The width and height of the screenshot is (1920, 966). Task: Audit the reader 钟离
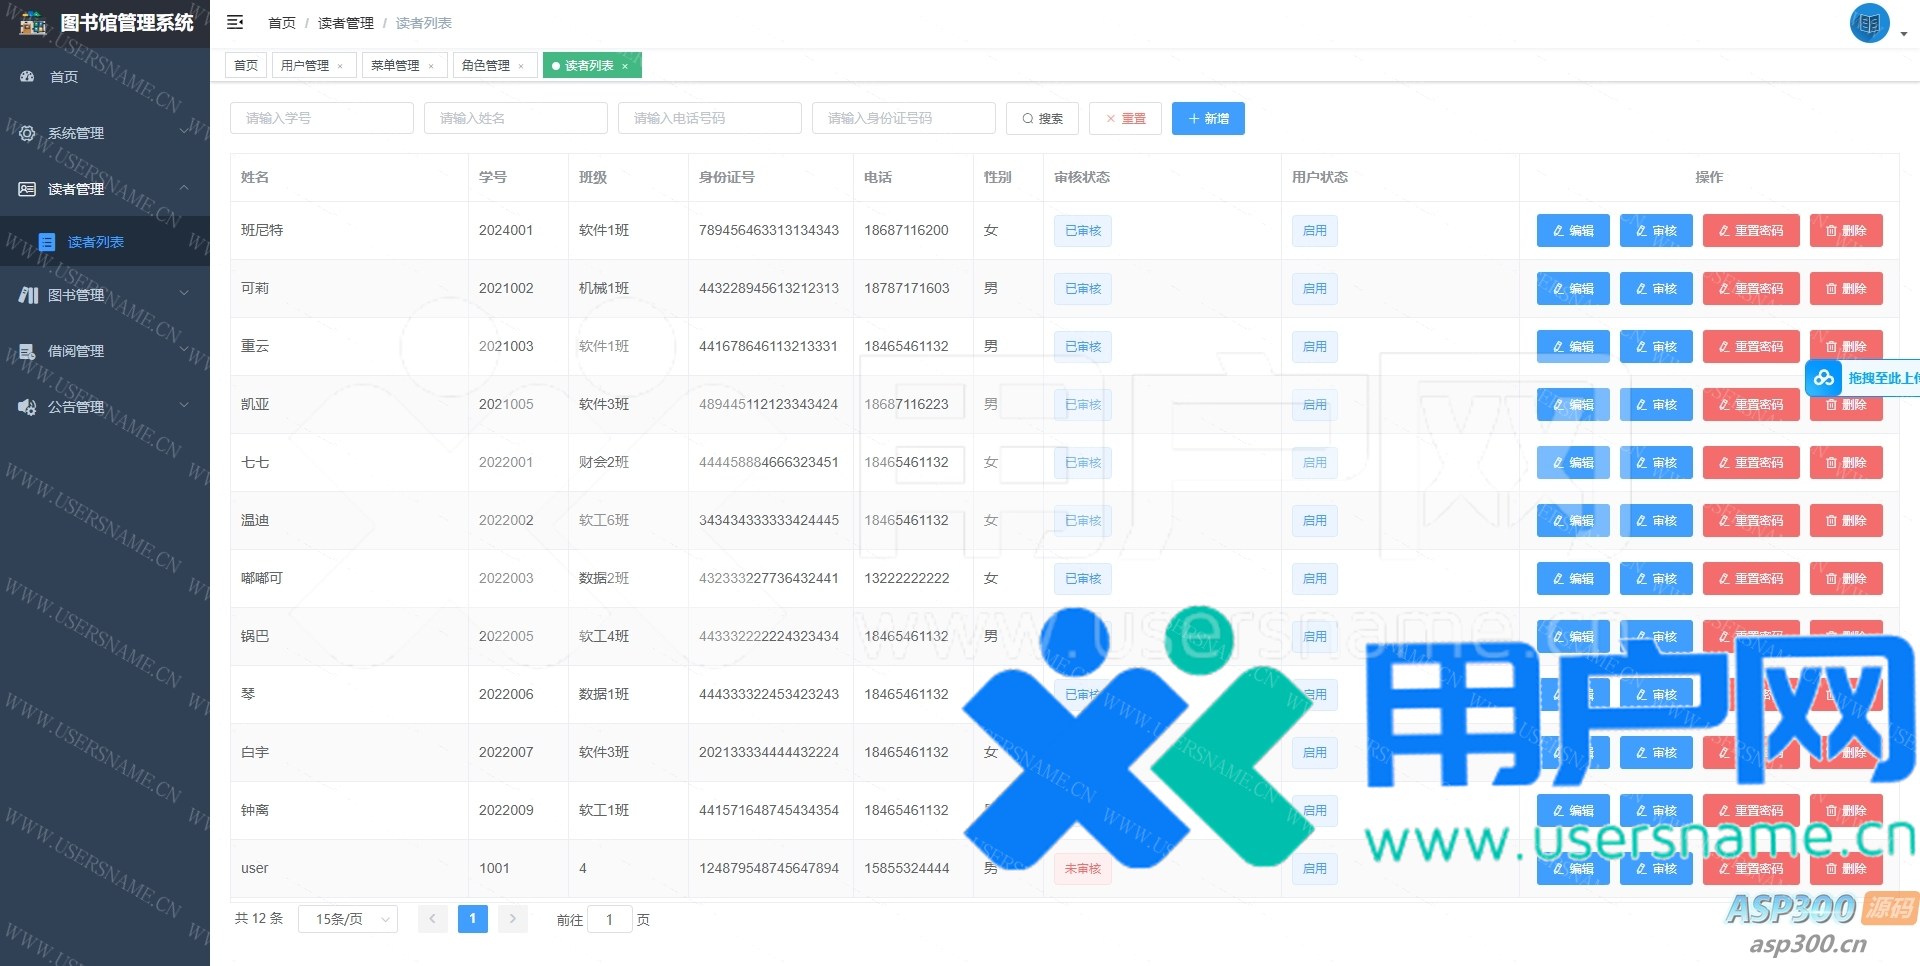(1656, 811)
